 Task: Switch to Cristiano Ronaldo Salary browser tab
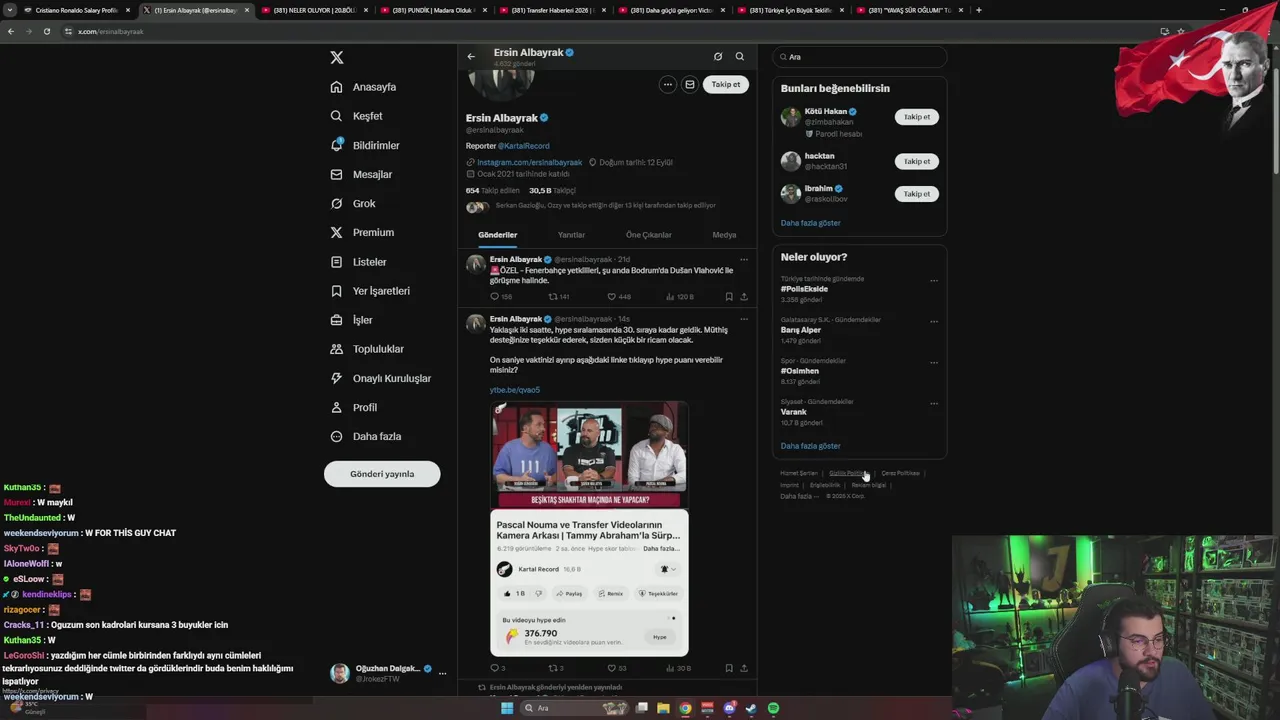(x=75, y=10)
